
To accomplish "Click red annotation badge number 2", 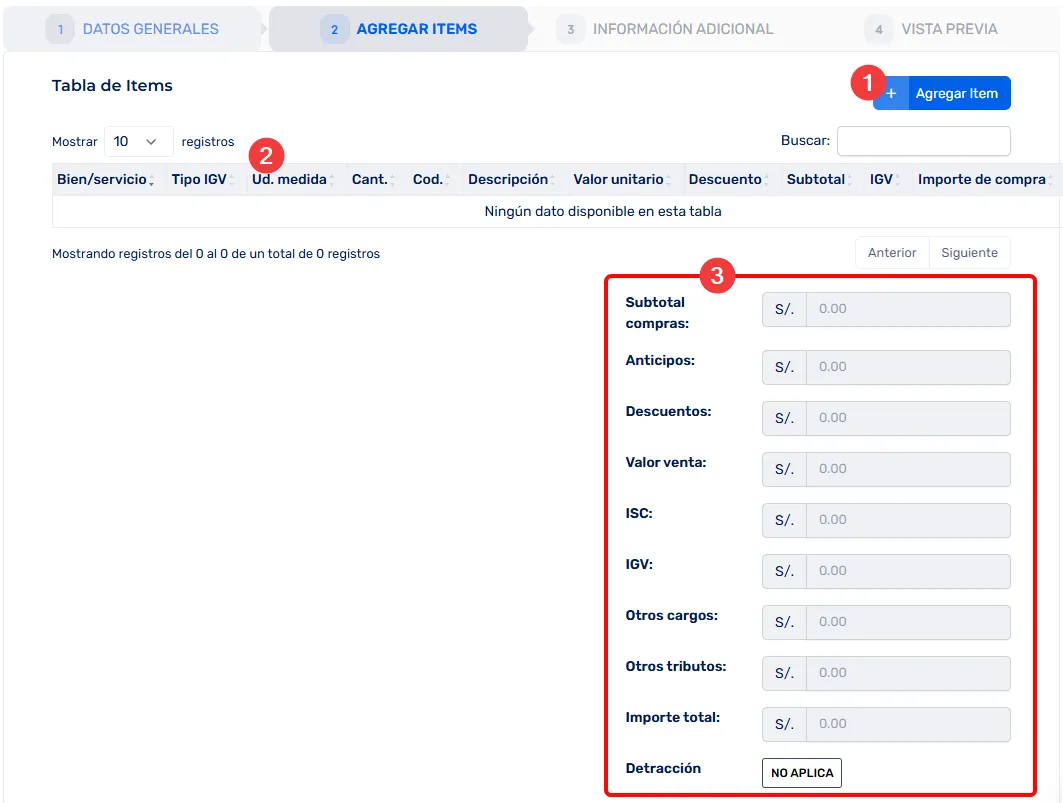I will click(266, 156).
